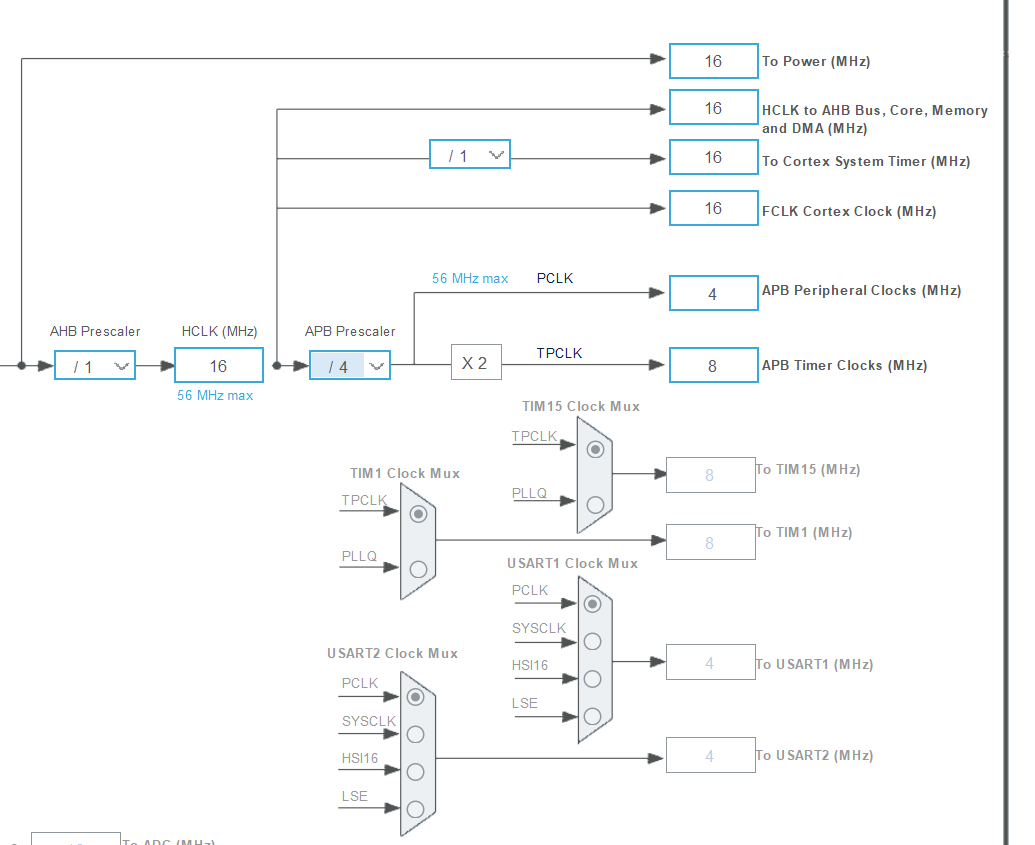This screenshot has height=845, width=1035.
Task: Click the HCLK to AHB Bus frequency box
Action: 713,107
